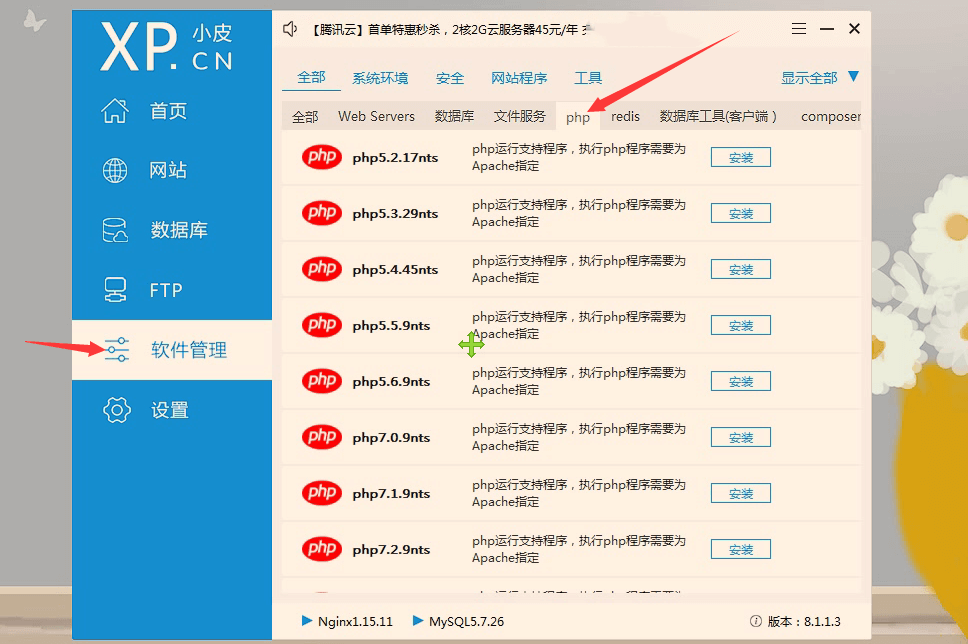Install php5.3.29nts with 安装 button
968x644 pixels.
pyautogui.click(x=741, y=214)
